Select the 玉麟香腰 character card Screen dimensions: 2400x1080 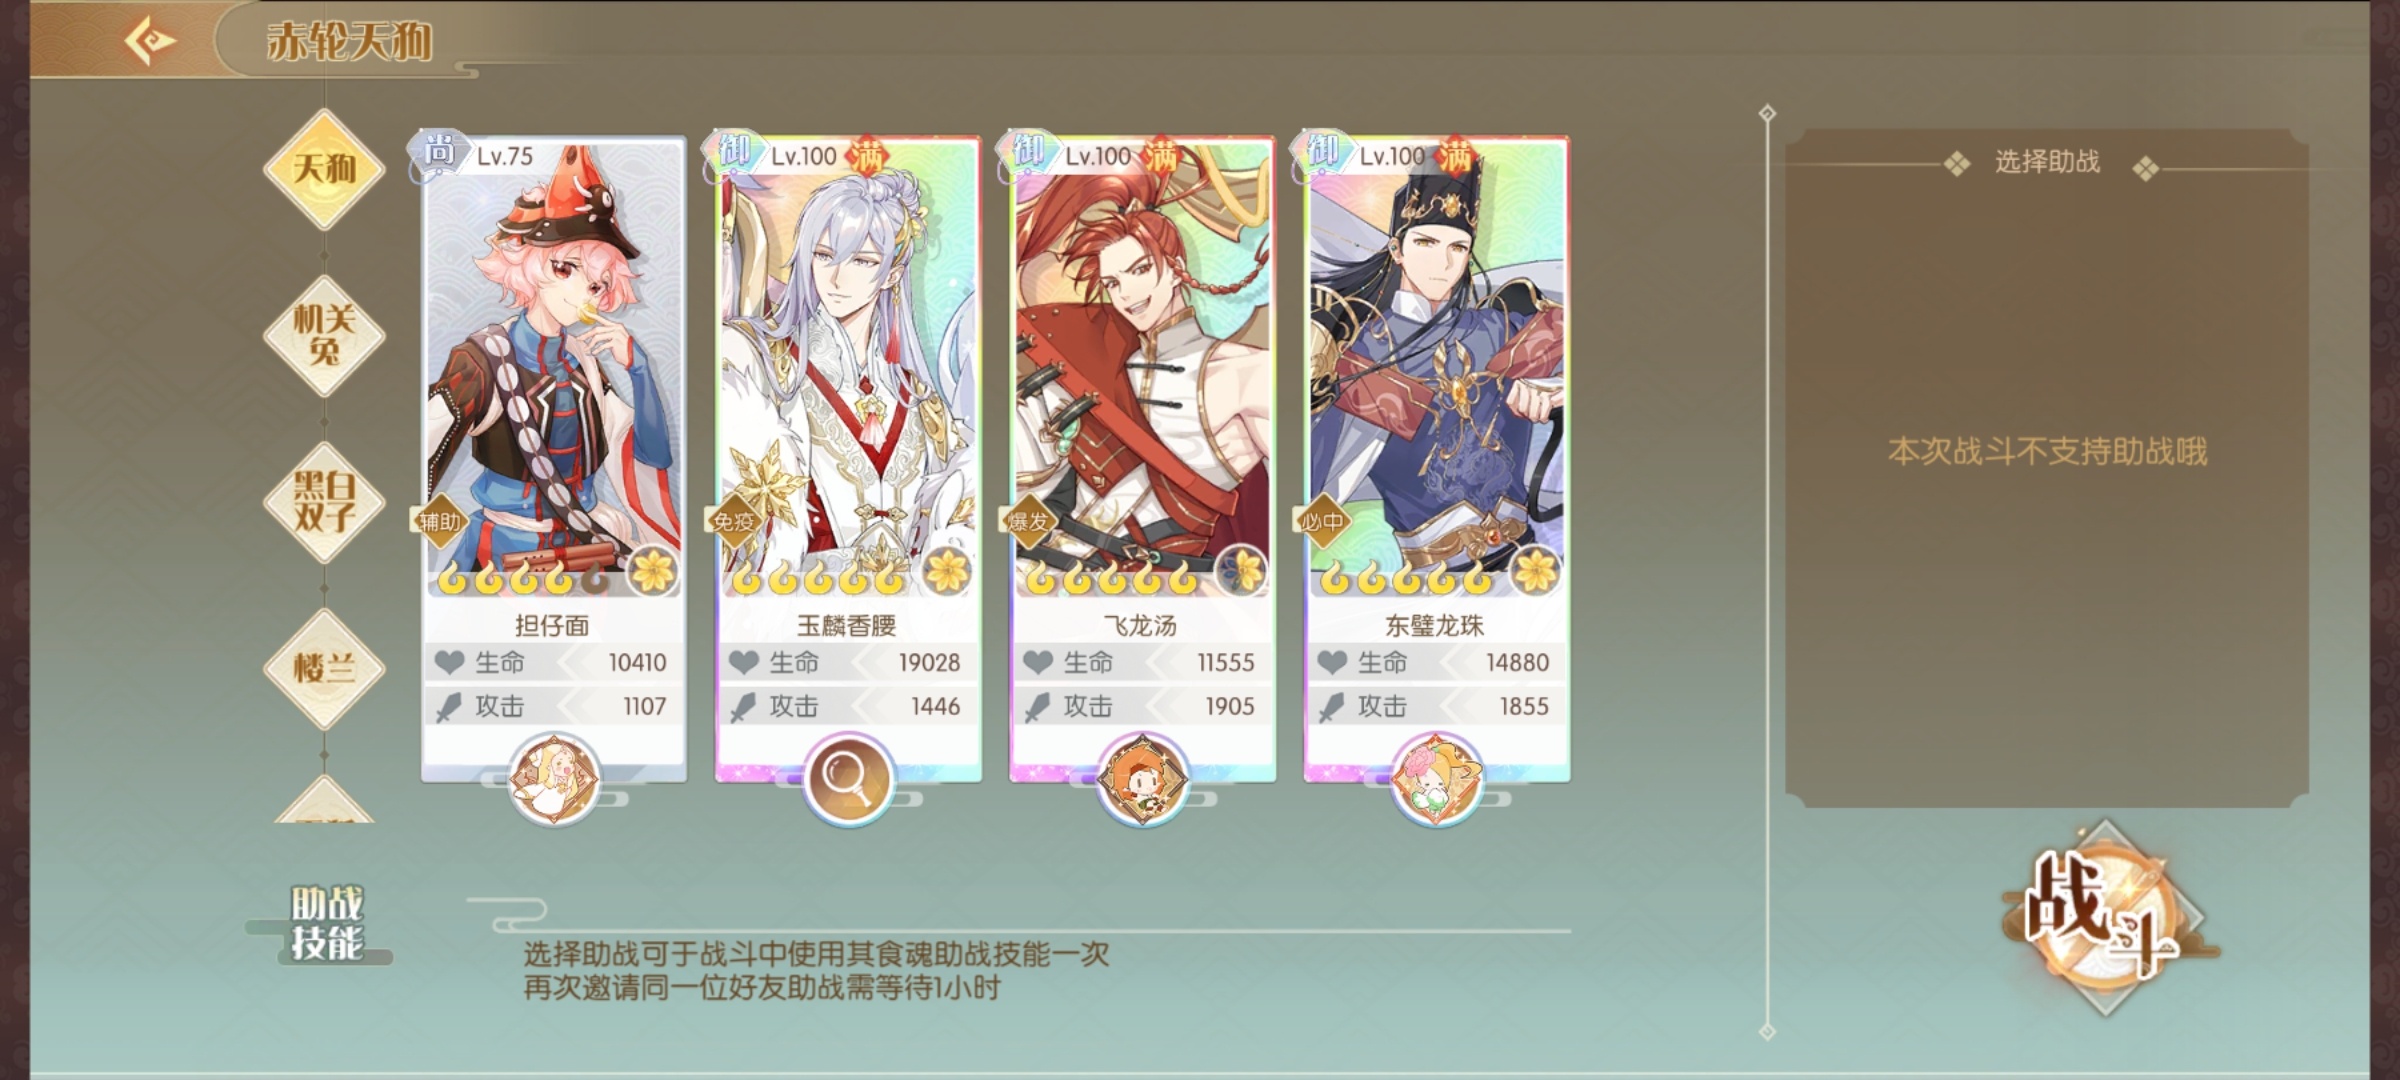click(848, 458)
